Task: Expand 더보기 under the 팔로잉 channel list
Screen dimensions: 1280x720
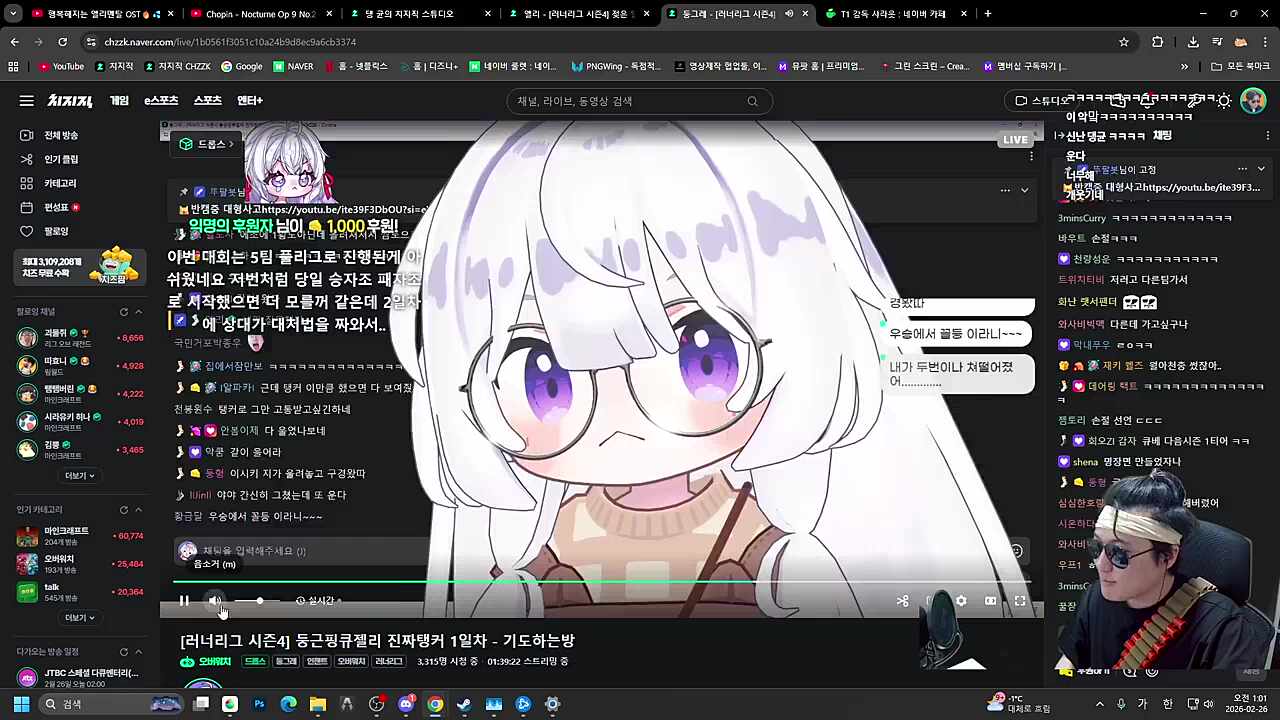Action: point(78,475)
